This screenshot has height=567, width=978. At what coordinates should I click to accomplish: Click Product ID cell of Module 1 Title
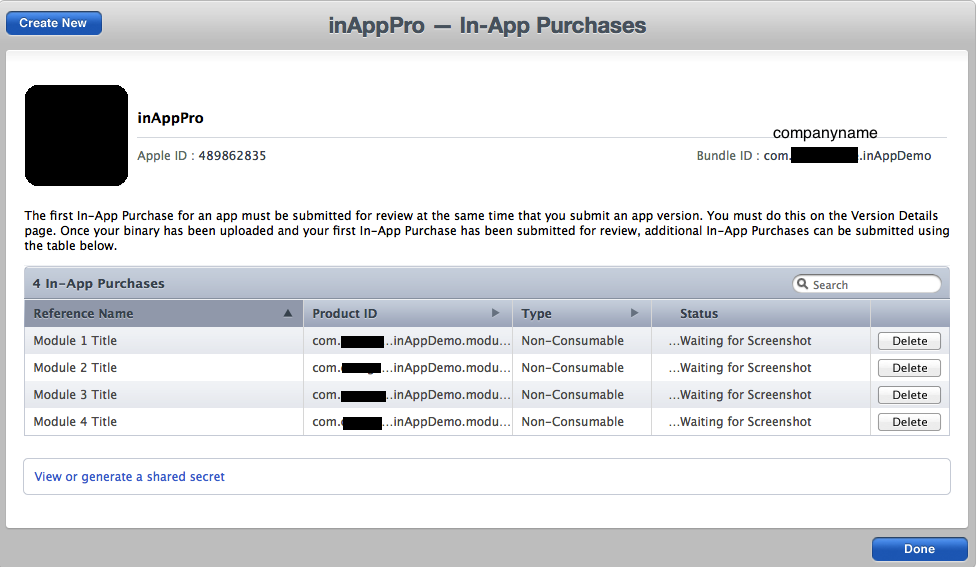[410, 341]
